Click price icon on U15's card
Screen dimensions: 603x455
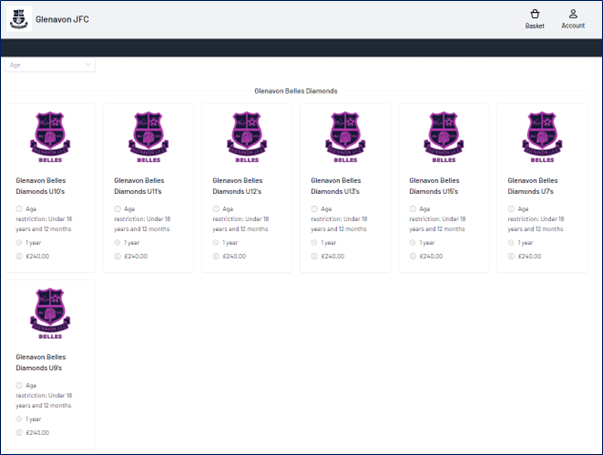pos(413,256)
